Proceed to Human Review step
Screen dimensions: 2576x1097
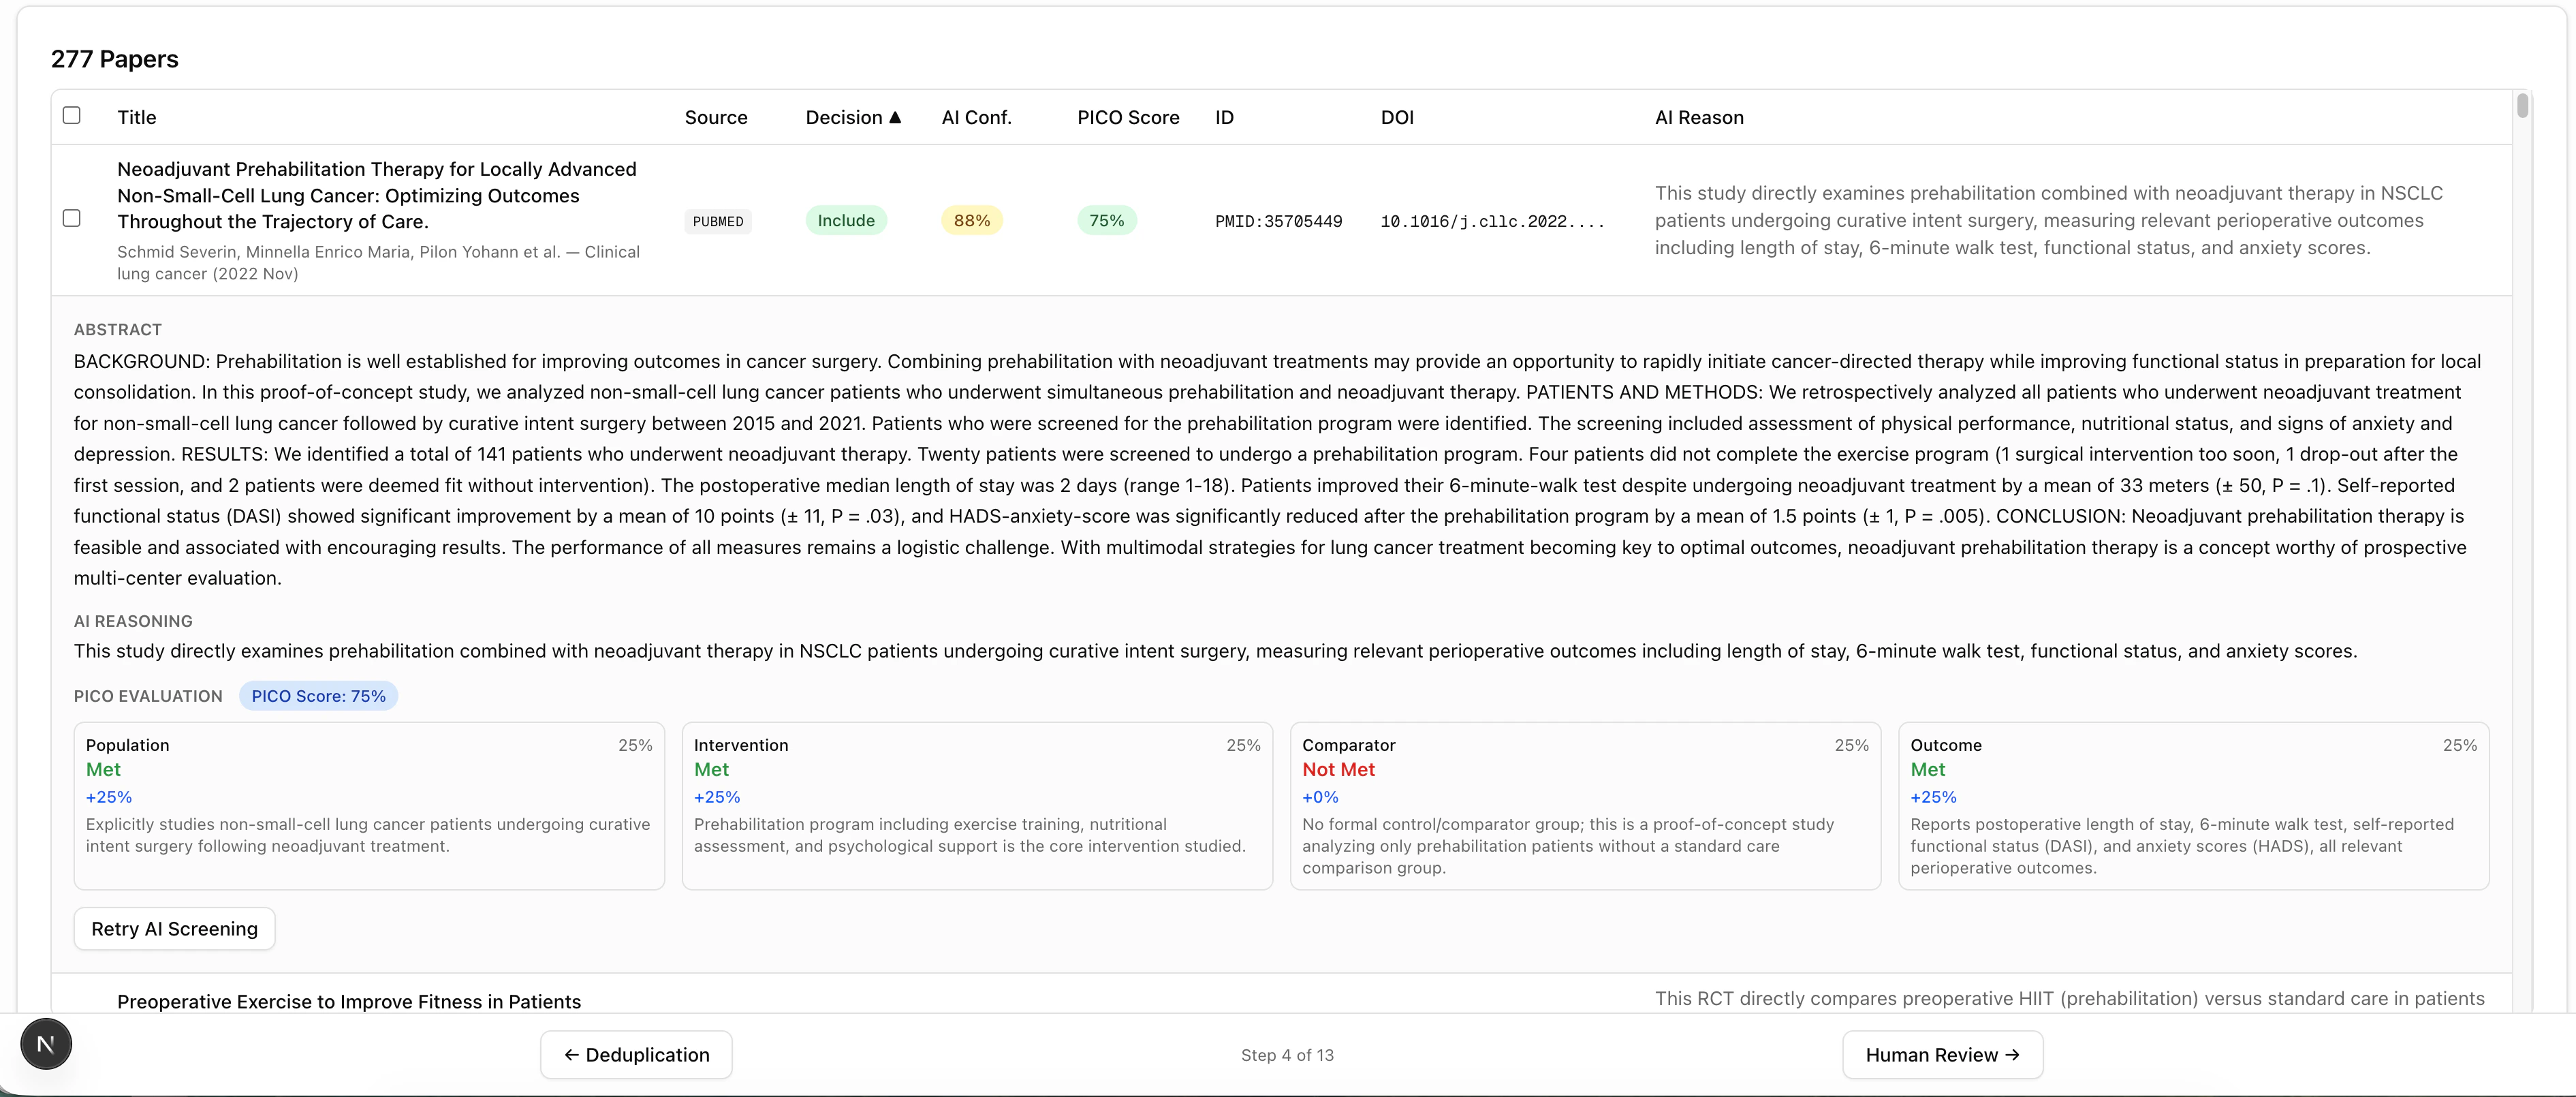[1941, 1054]
